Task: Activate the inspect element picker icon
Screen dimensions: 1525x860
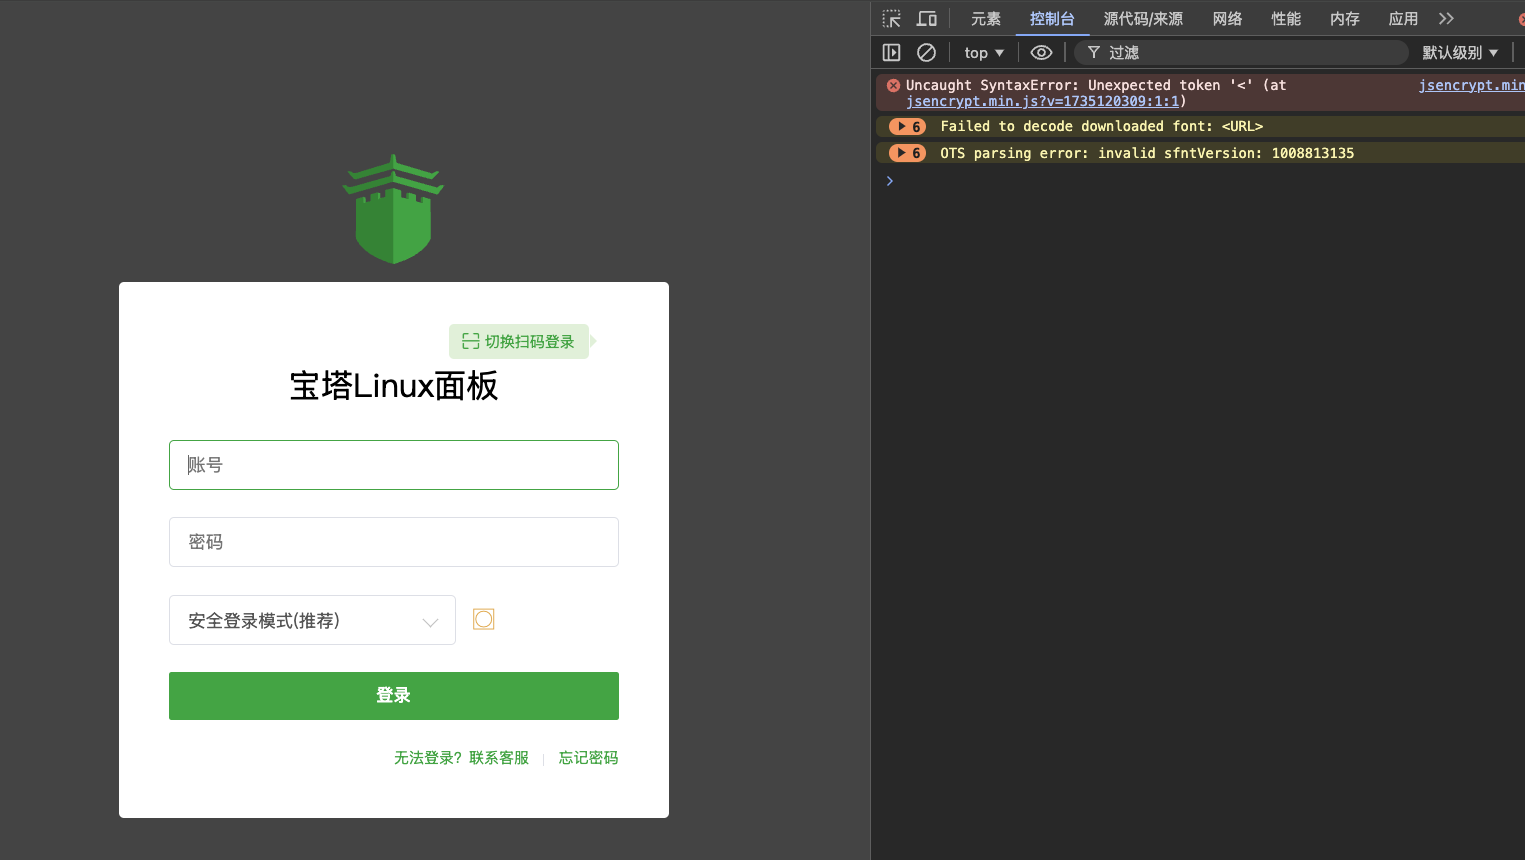Action: 891,19
